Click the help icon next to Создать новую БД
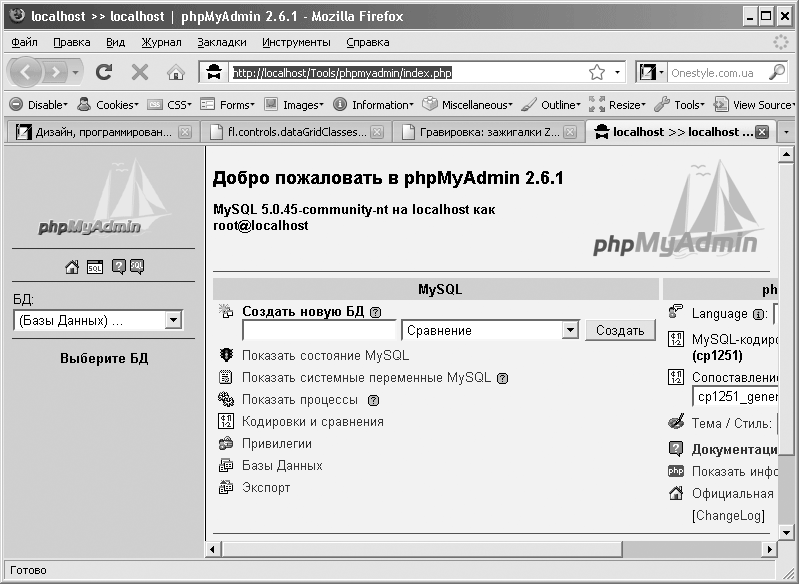 point(376,312)
